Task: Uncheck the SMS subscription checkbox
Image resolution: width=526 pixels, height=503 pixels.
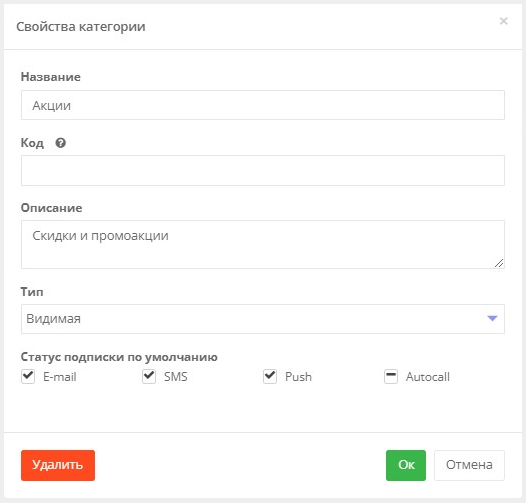Action: (149, 376)
